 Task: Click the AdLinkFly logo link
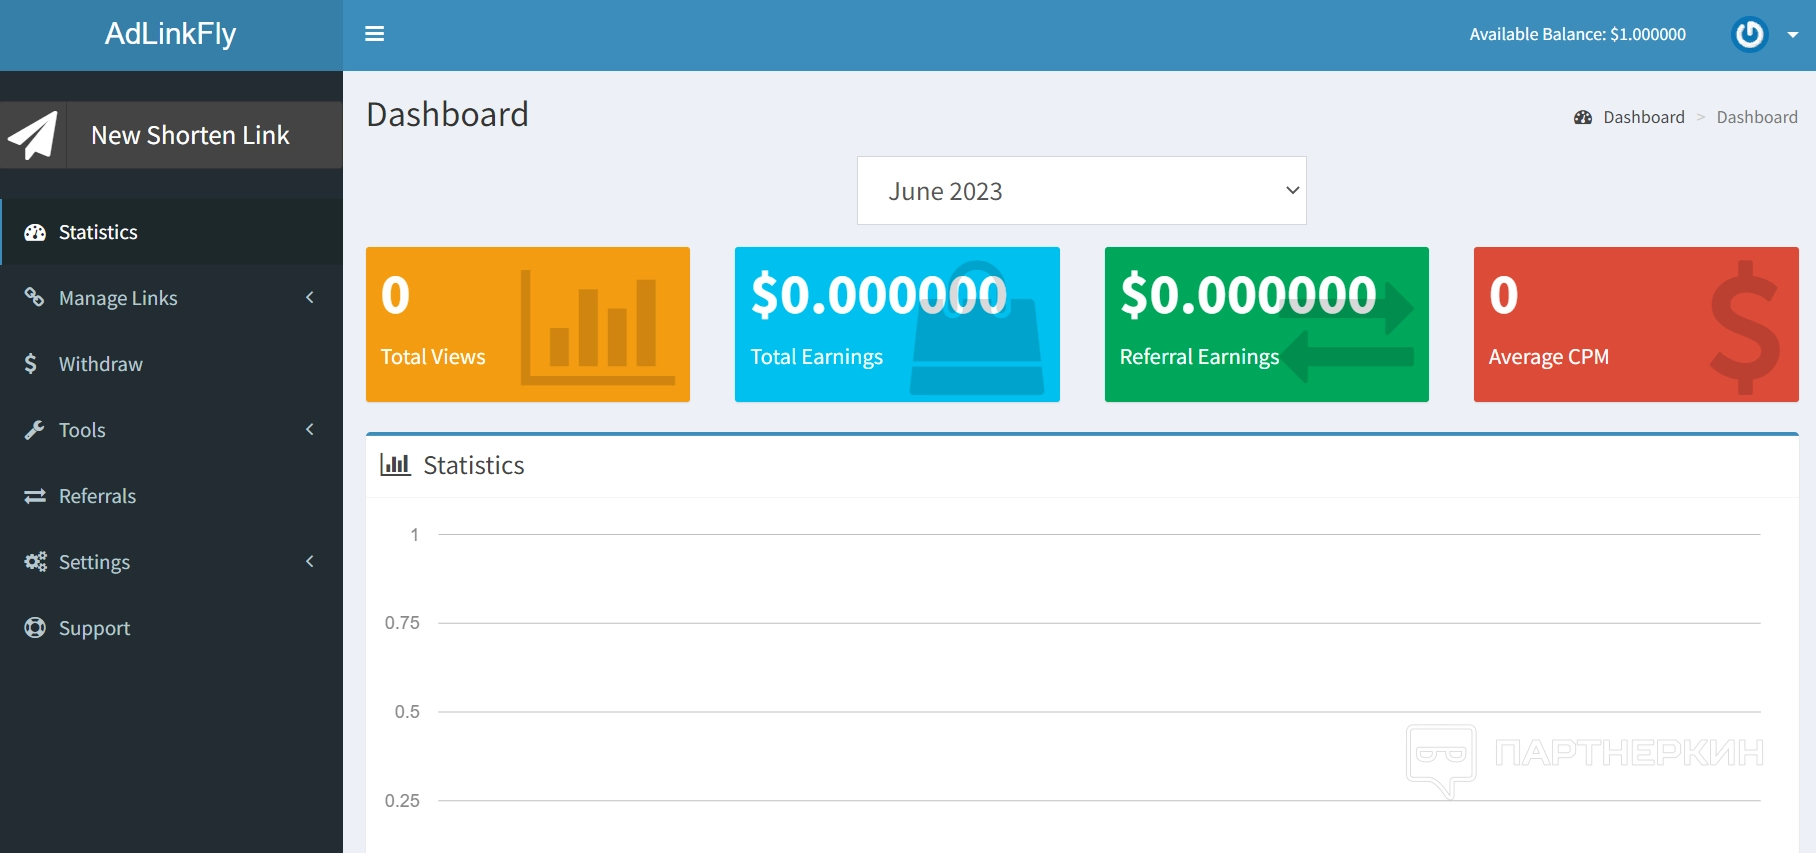click(171, 34)
